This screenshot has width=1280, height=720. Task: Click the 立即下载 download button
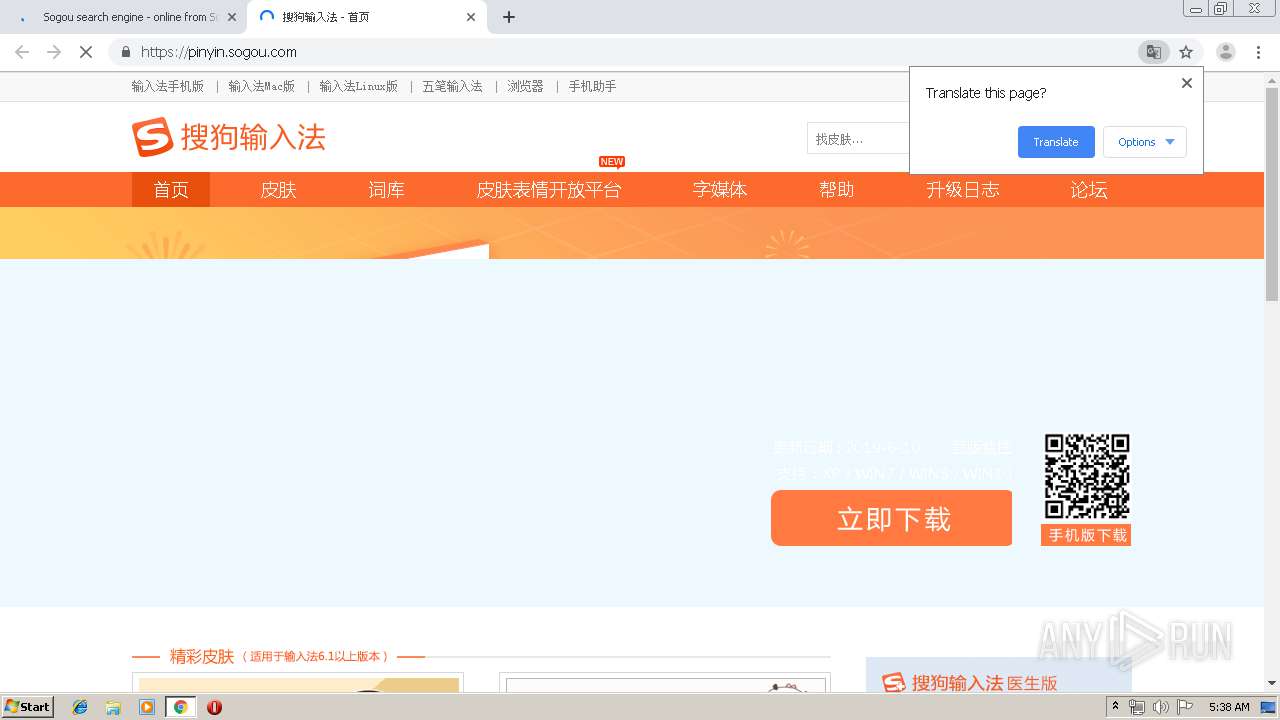point(891,518)
